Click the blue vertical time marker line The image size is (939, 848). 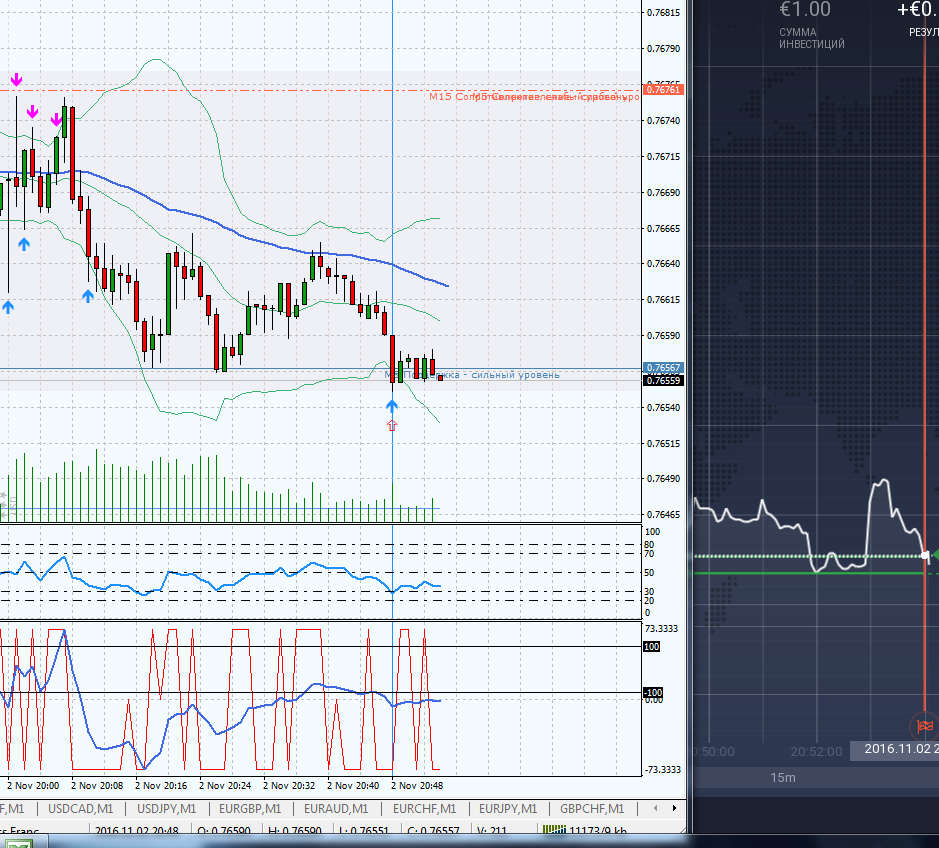(392, 200)
